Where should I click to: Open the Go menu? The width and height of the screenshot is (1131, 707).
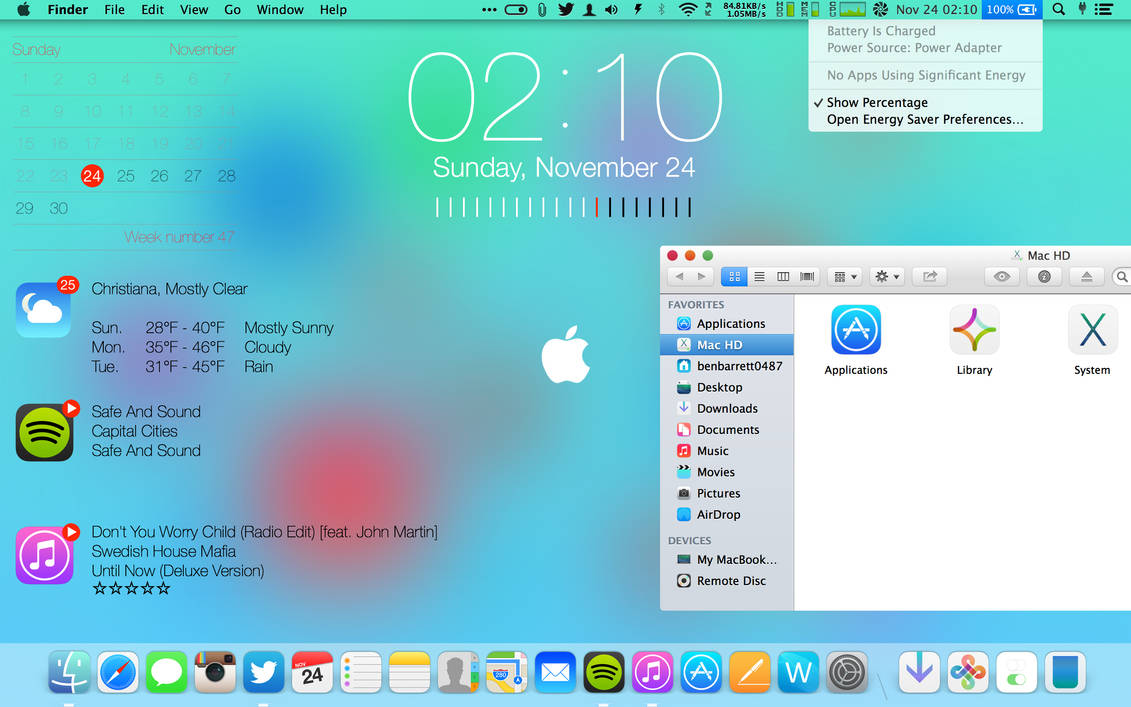pos(232,9)
